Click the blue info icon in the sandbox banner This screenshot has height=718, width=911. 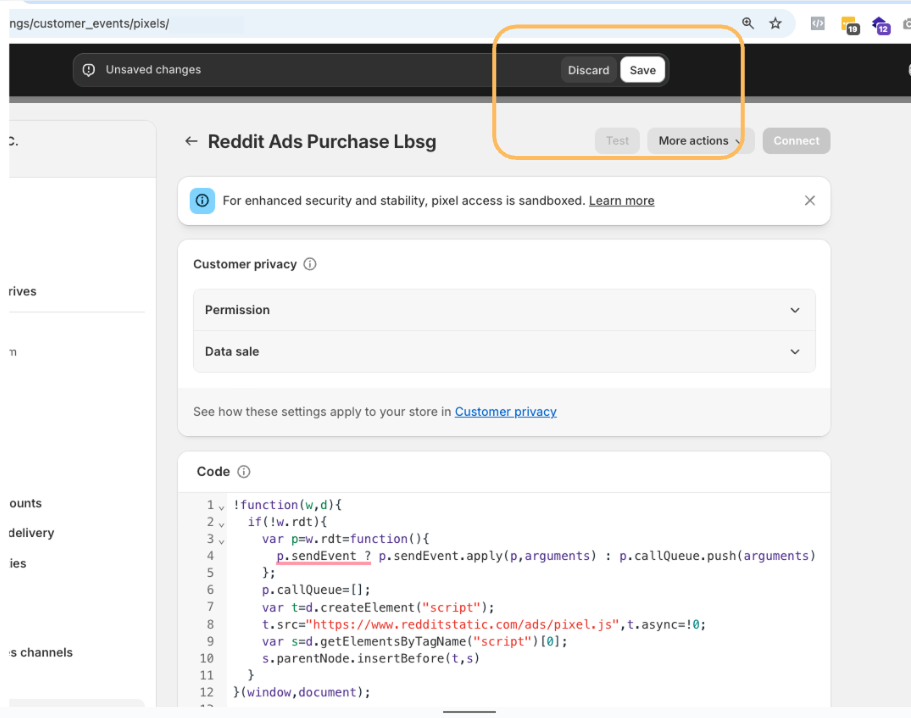(x=202, y=201)
